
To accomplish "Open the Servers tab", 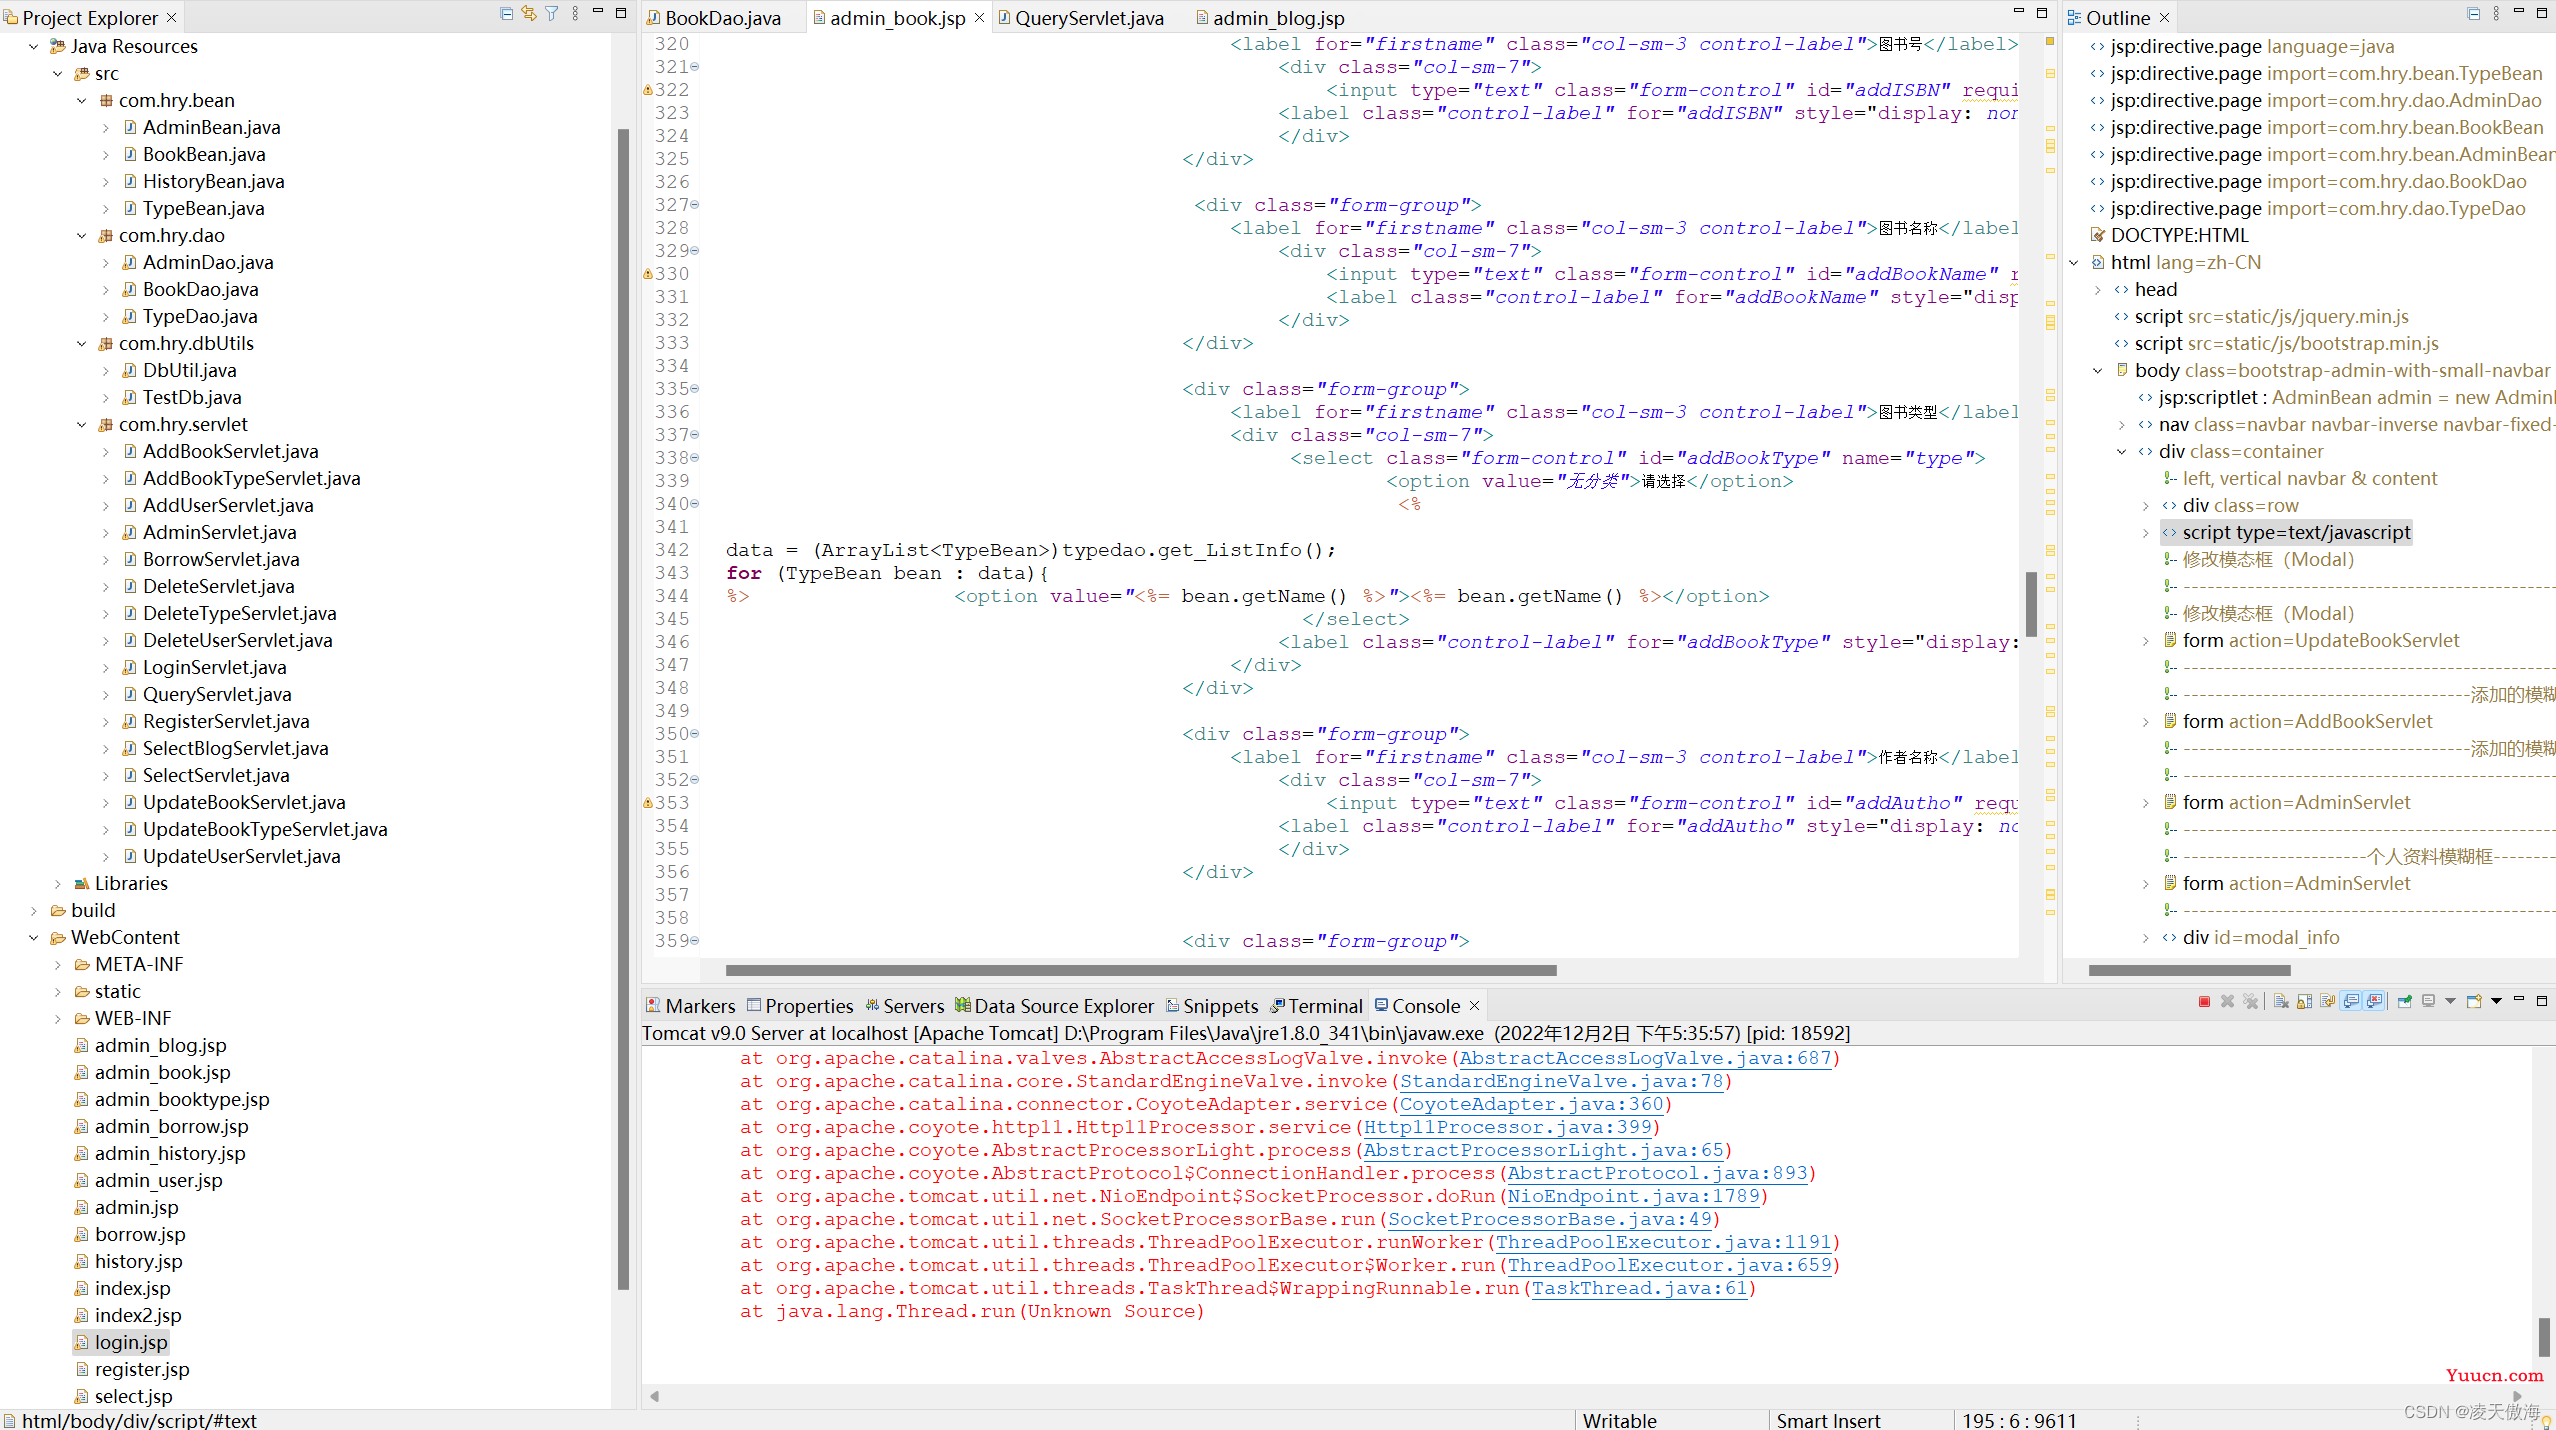I will (904, 1006).
